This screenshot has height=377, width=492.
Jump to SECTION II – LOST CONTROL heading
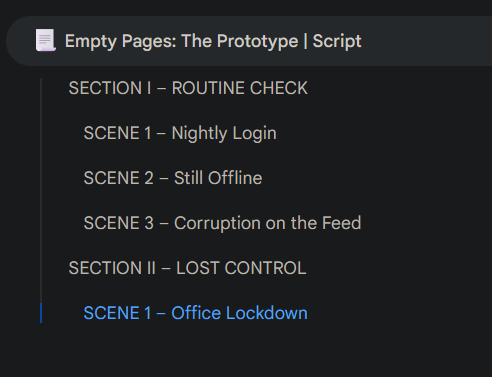click(187, 268)
